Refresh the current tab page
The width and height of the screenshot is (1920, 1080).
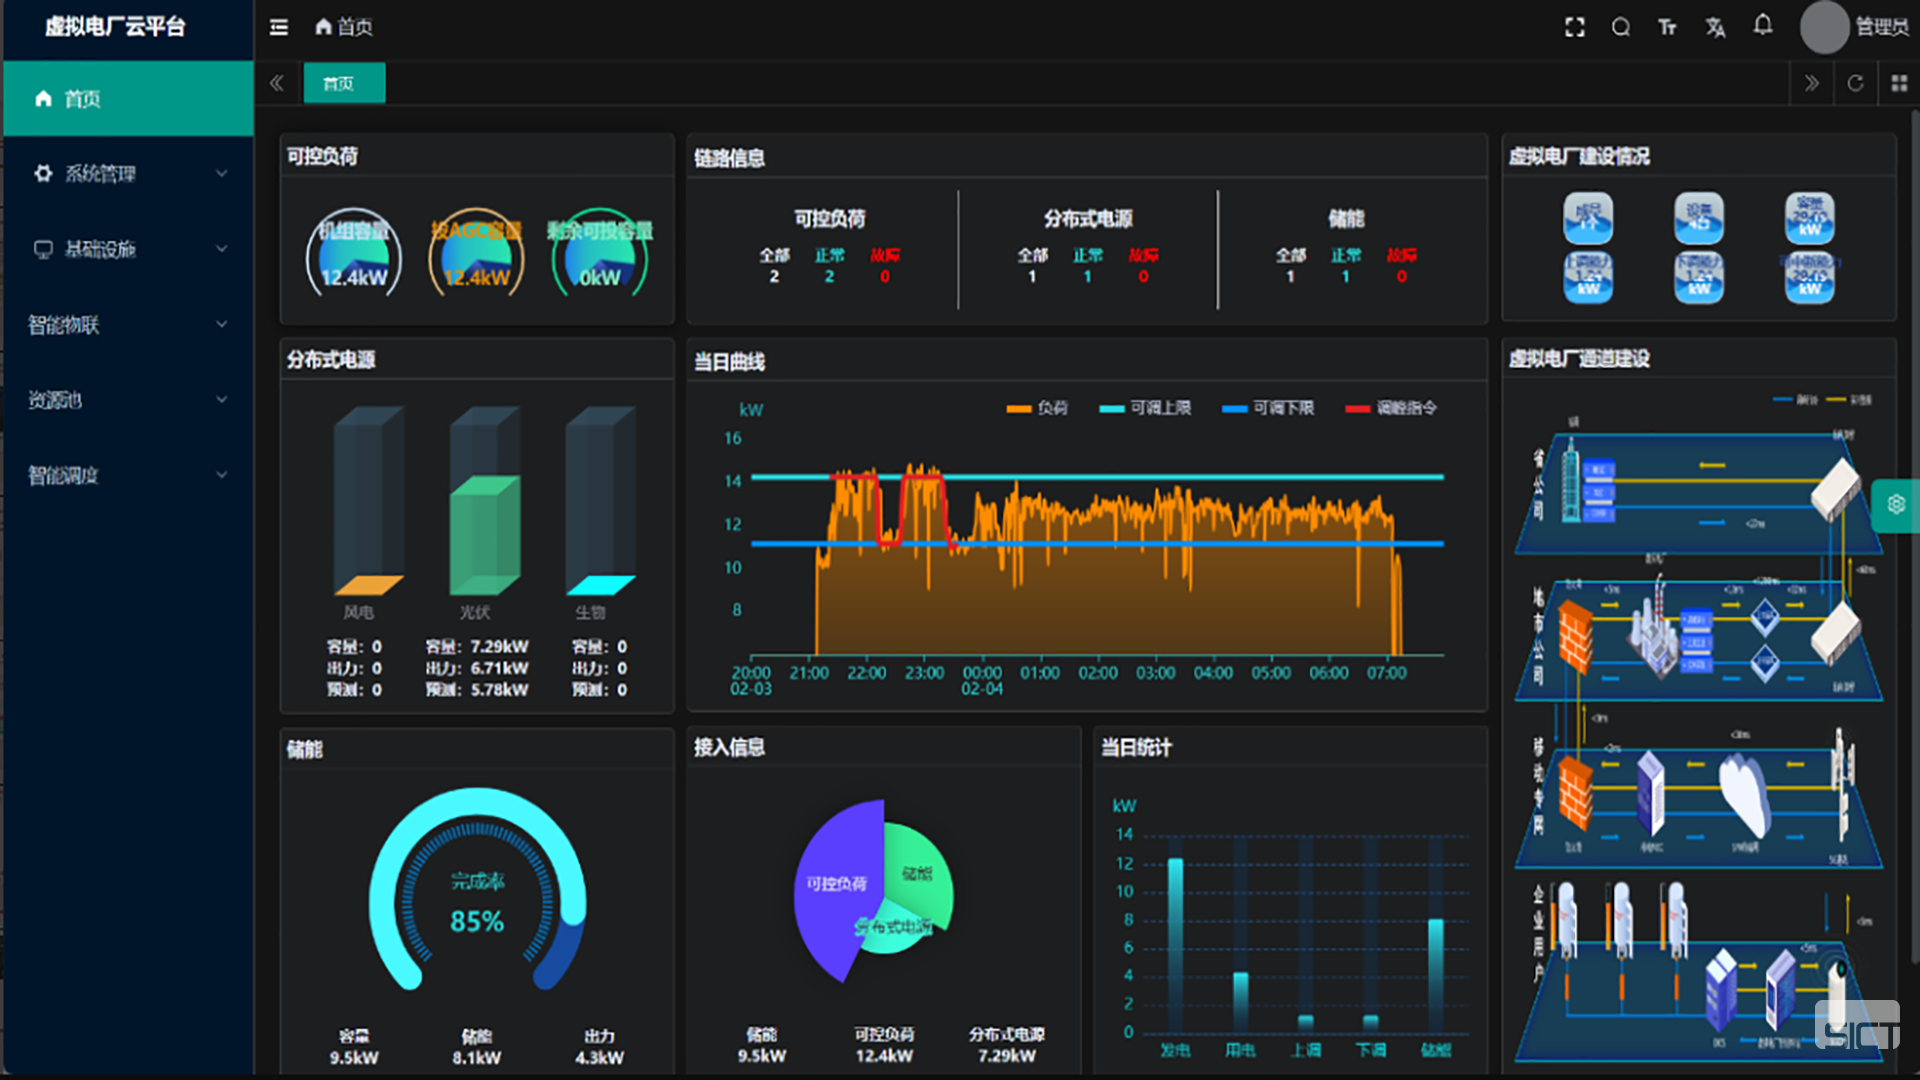click(x=1855, y=83)
